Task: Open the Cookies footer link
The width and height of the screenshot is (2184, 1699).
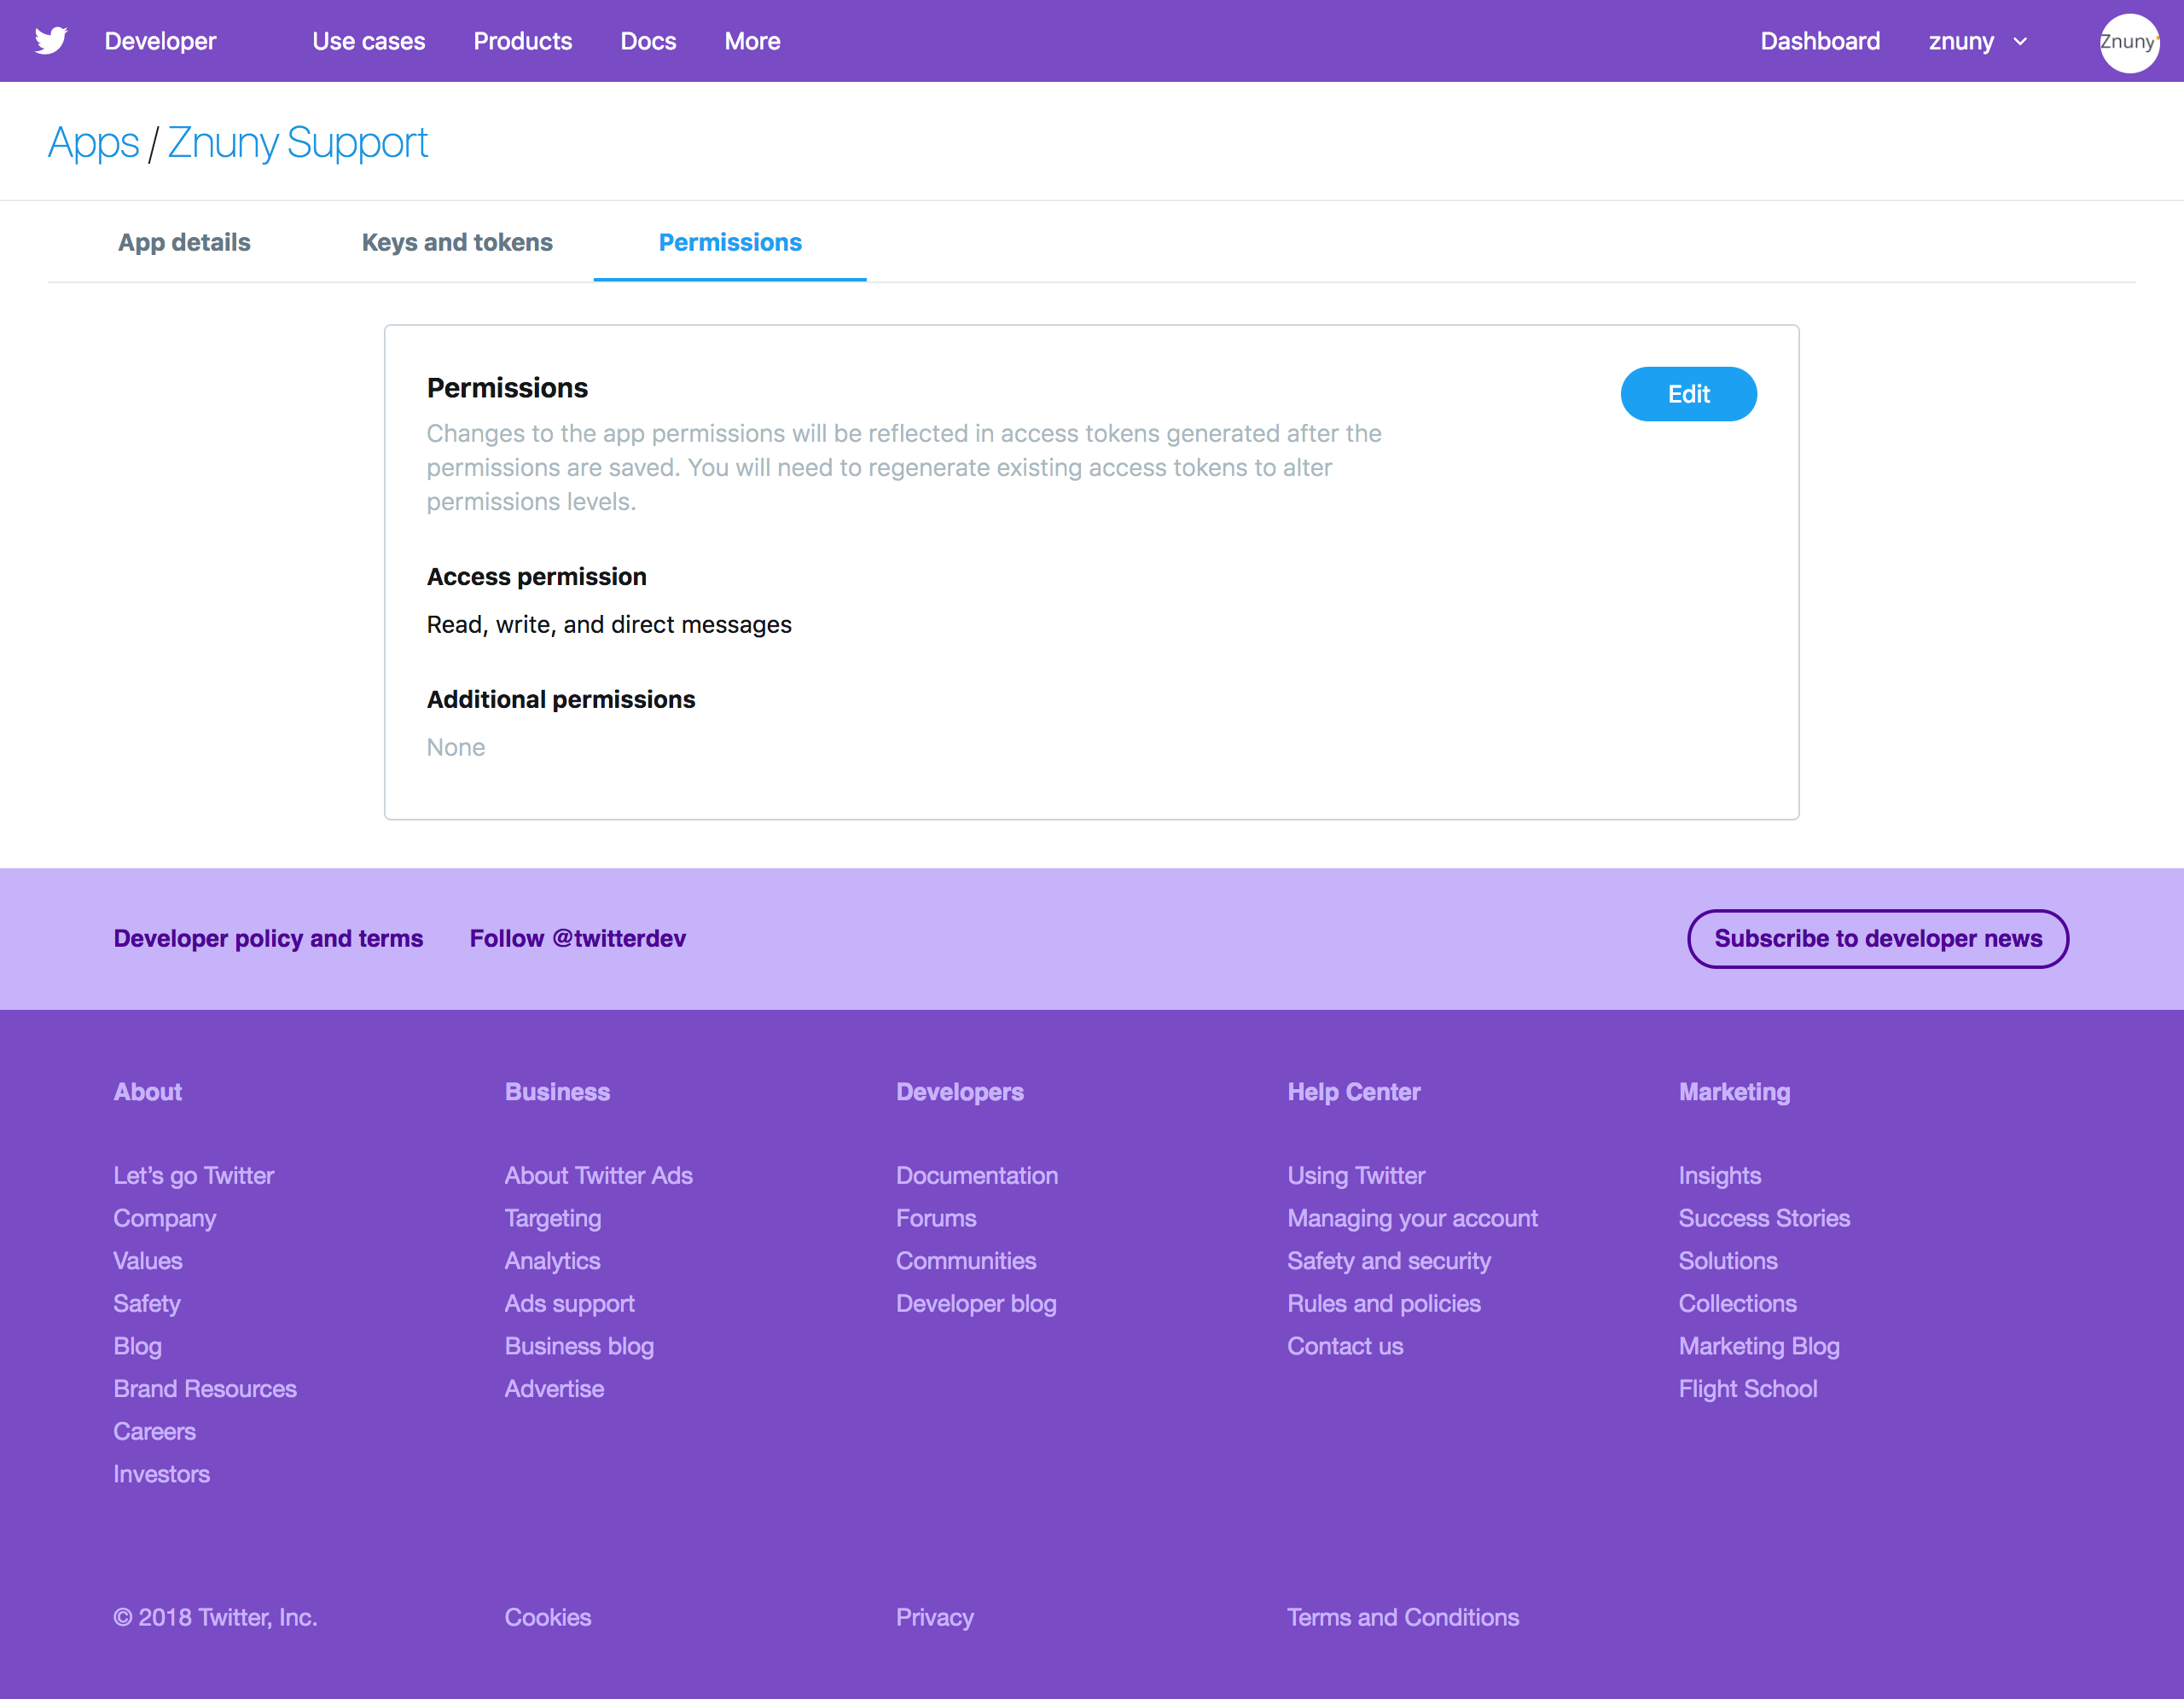Action: click(548, 1617)
